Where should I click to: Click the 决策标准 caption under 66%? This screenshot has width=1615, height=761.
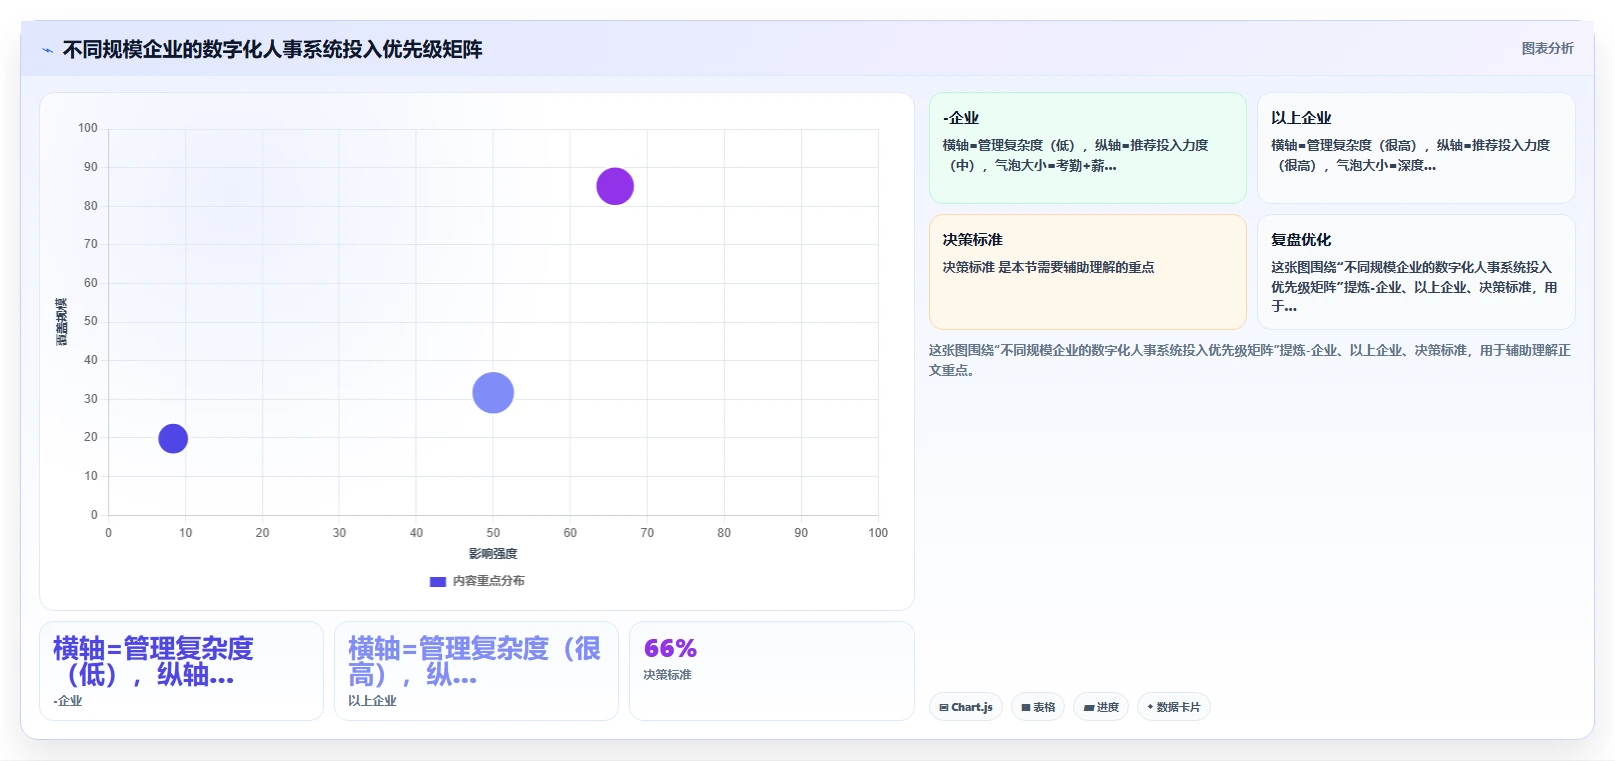(667, 675)
